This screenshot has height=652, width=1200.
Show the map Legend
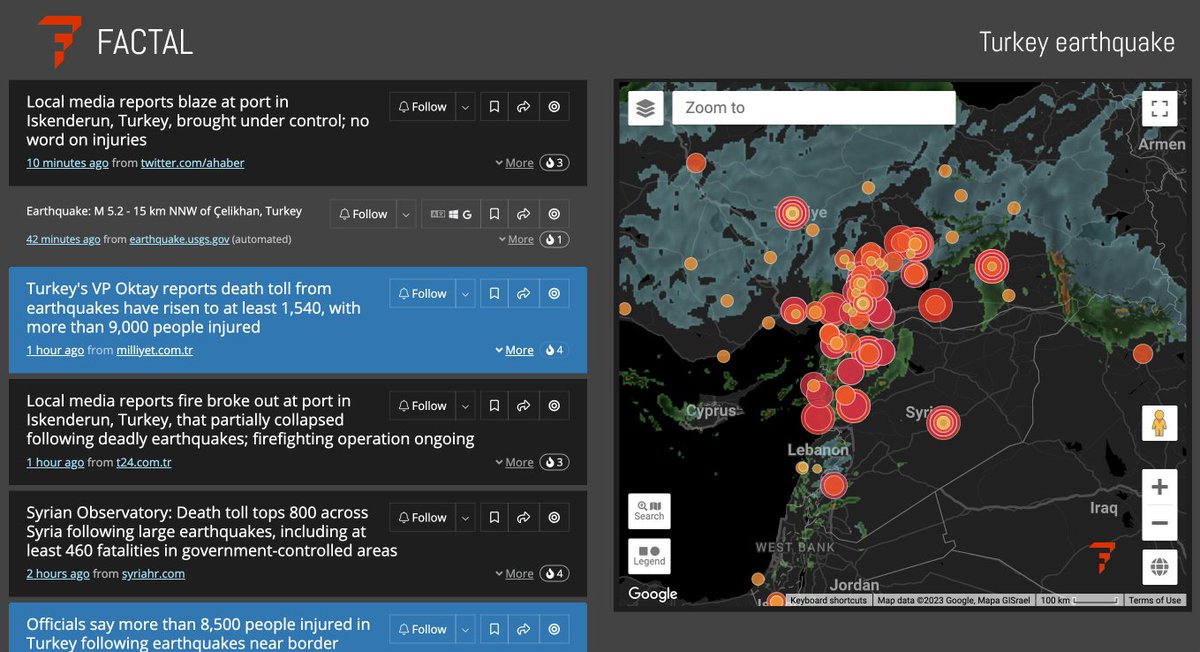649,556
